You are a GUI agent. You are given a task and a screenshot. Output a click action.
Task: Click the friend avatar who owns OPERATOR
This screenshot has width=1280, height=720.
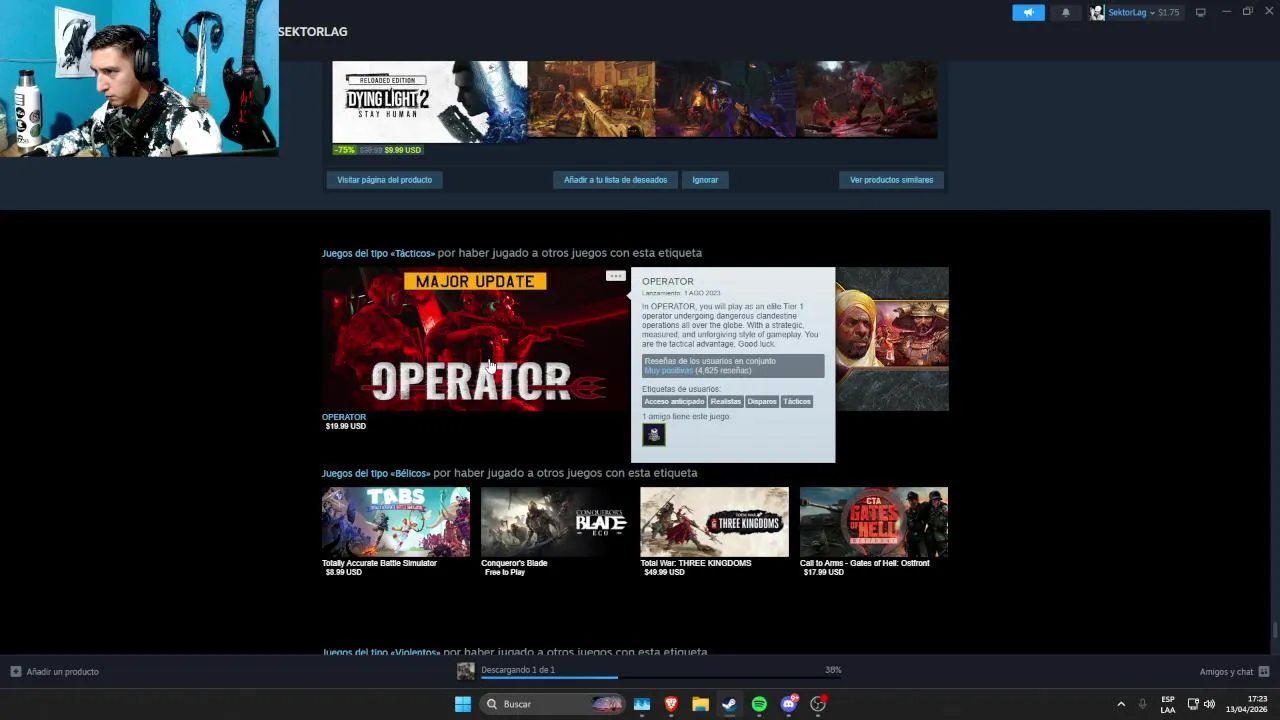[x=654, y=434]
